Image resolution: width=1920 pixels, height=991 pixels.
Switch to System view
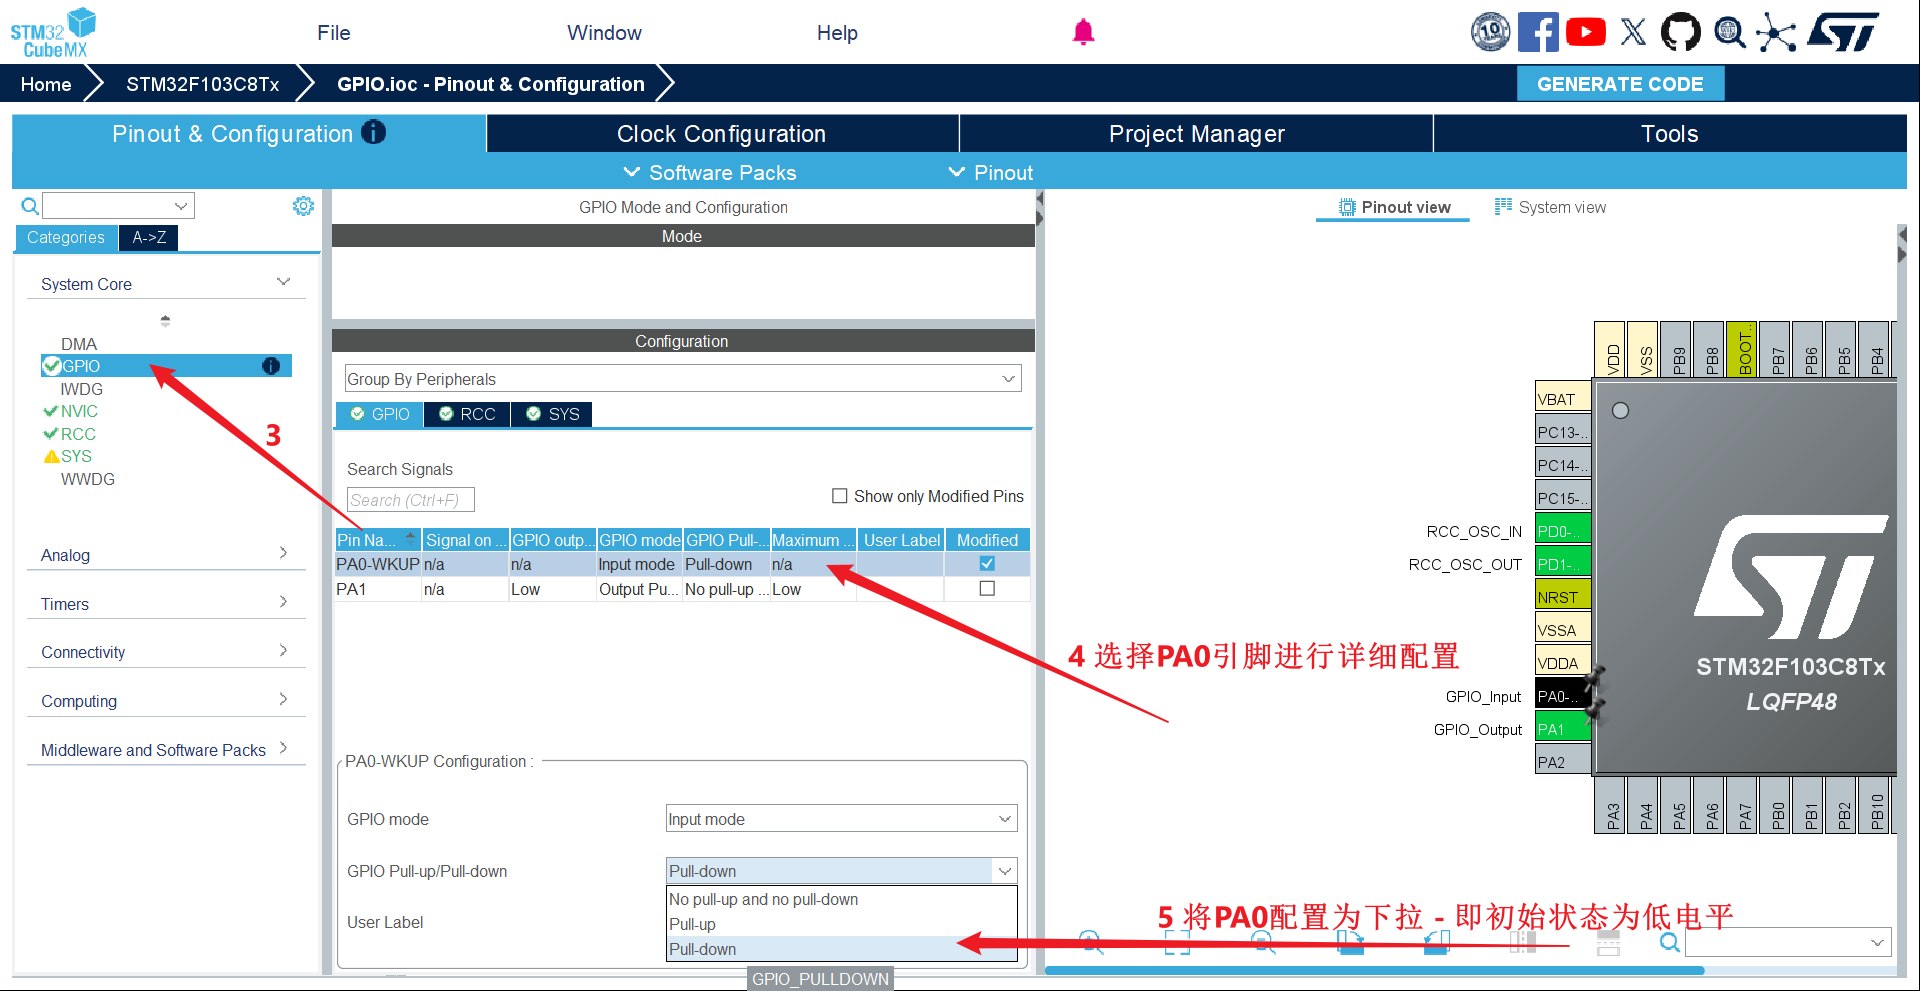1550,207
